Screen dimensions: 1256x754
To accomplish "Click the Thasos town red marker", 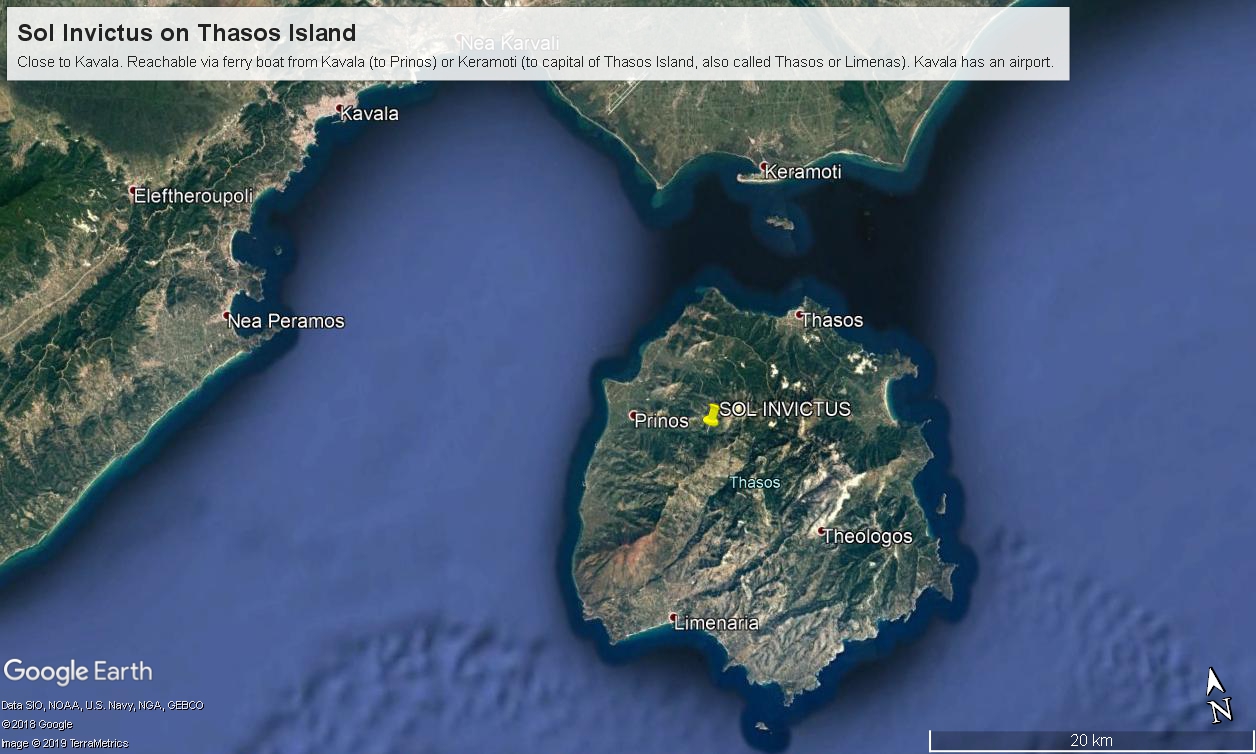I will (x=799, y=315).
